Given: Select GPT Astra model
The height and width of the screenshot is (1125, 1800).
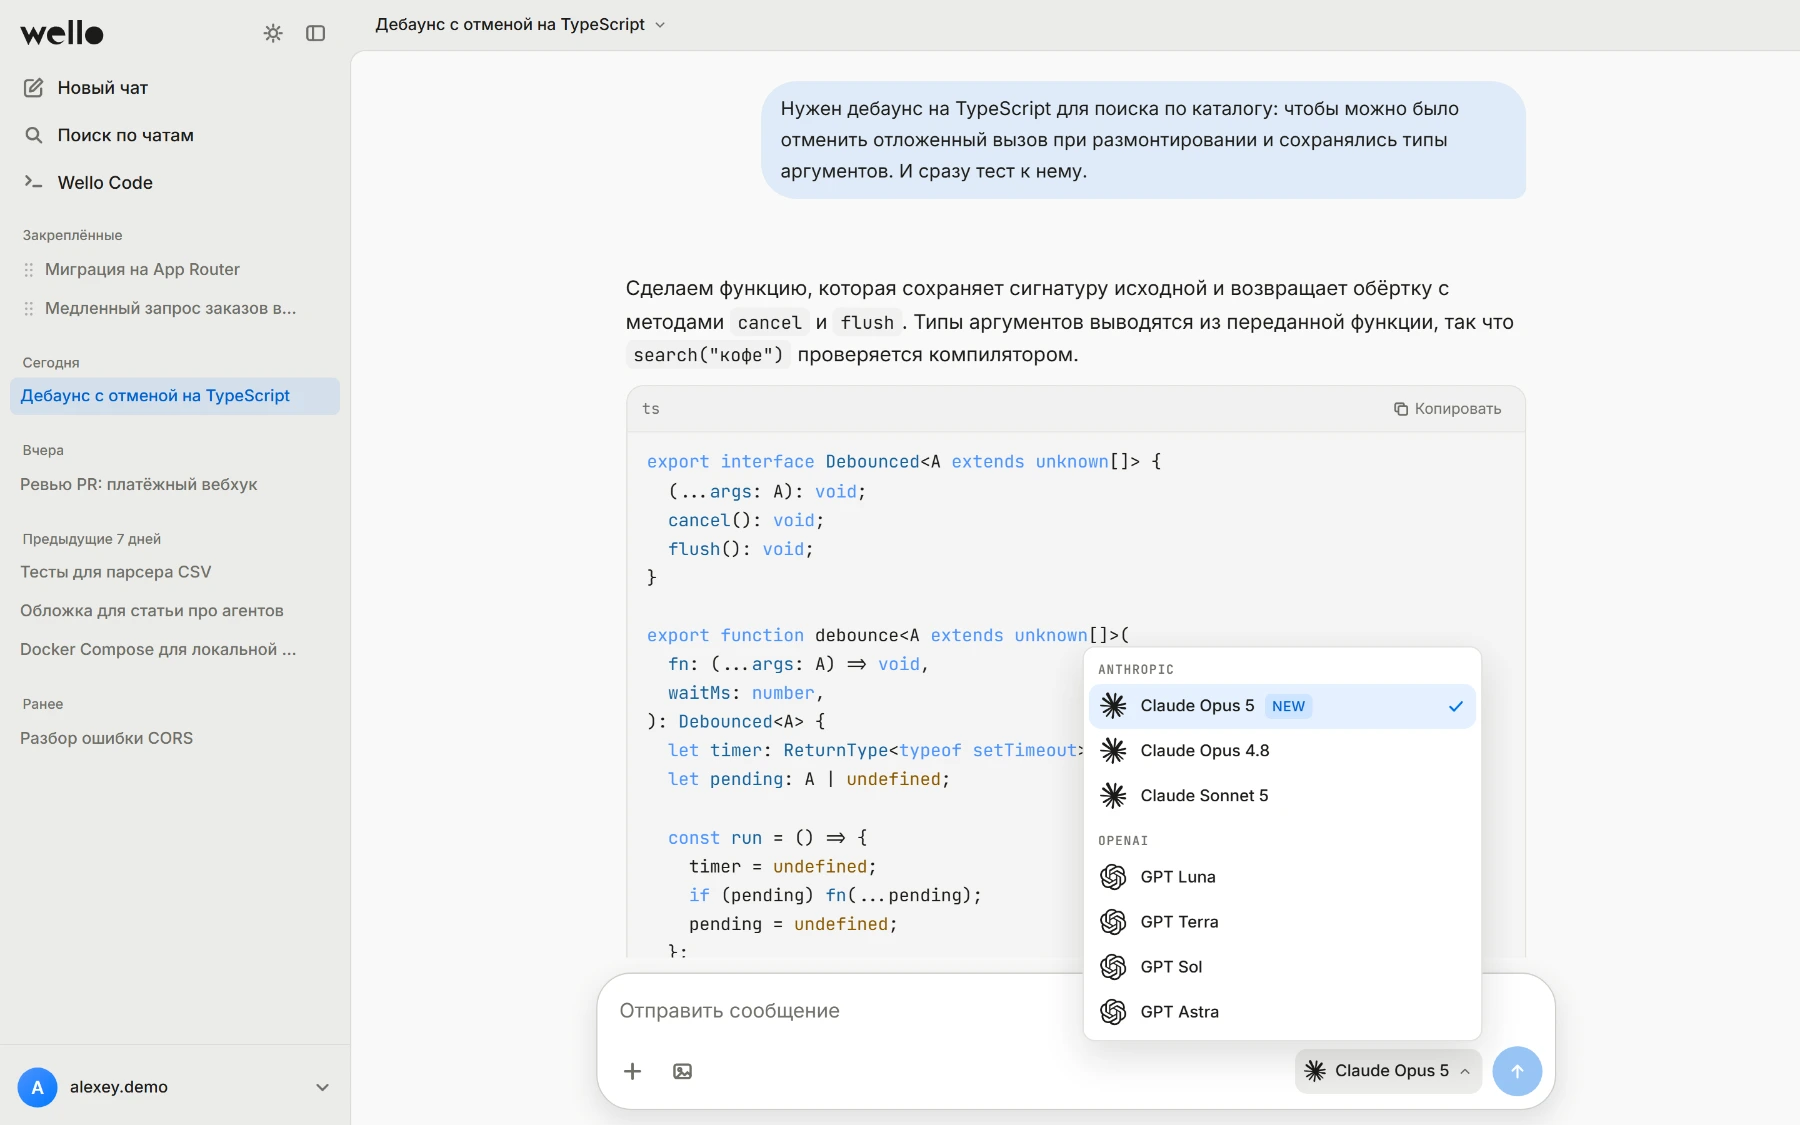Looking at the screenshot, I should click(1282, 1012).
